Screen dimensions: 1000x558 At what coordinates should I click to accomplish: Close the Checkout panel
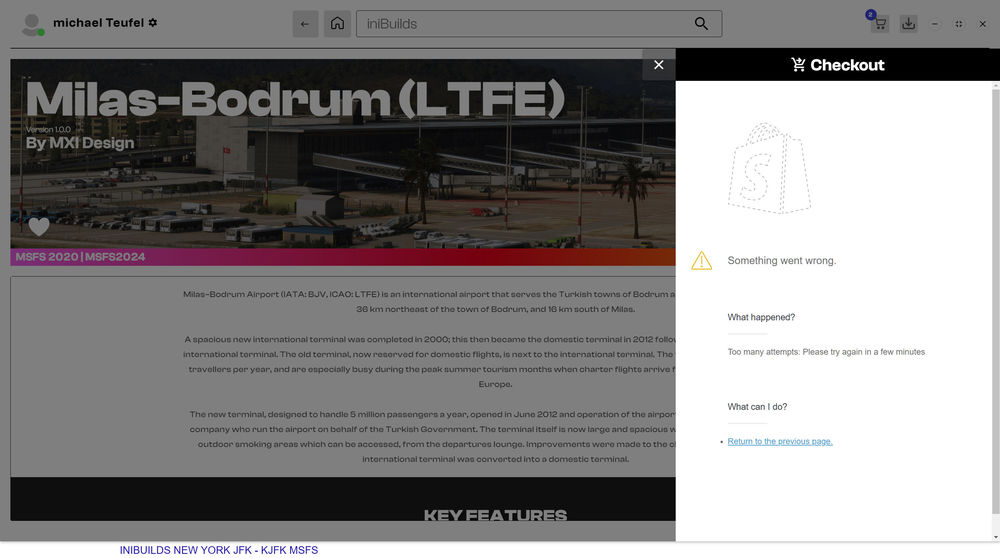click(659, 64)
